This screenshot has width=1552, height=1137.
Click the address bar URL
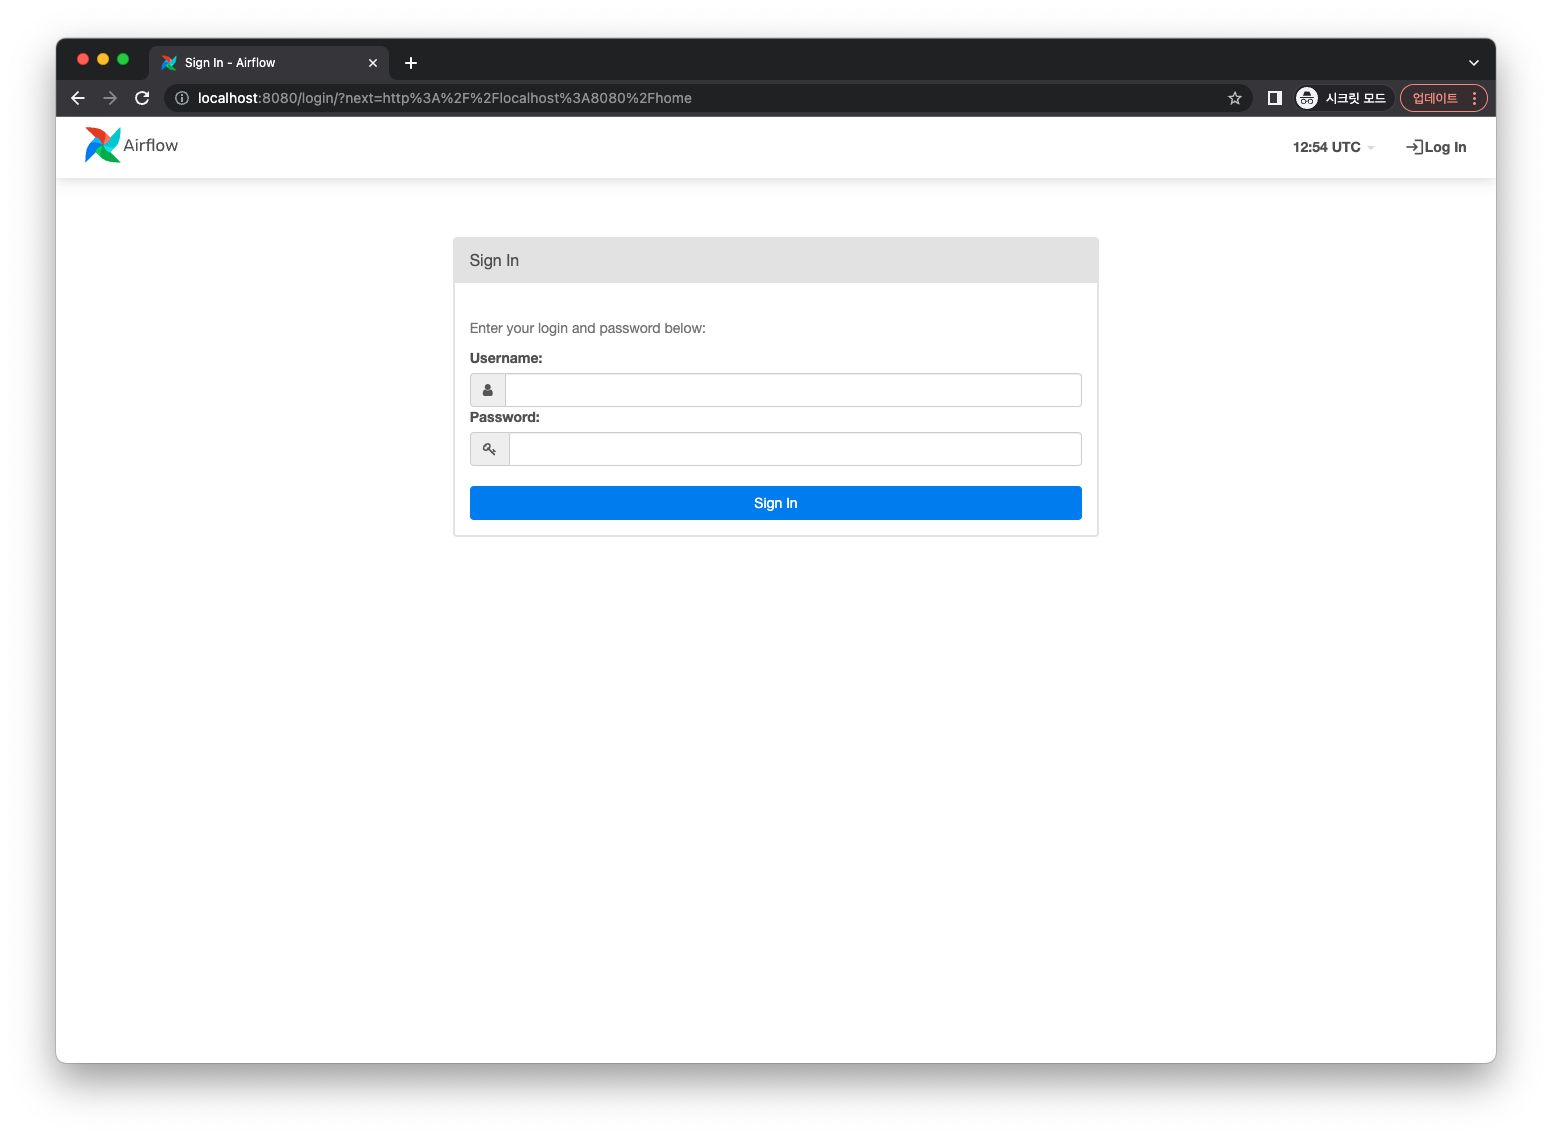(445, 98)
